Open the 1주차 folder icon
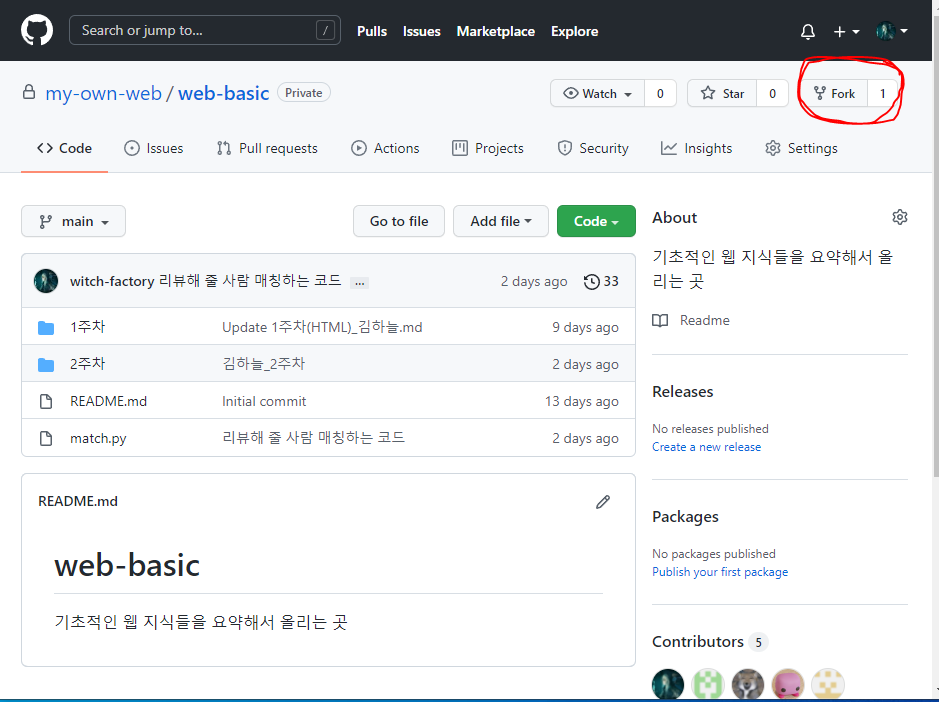This screenshot has width=939, height=702. tap(46, 326)
